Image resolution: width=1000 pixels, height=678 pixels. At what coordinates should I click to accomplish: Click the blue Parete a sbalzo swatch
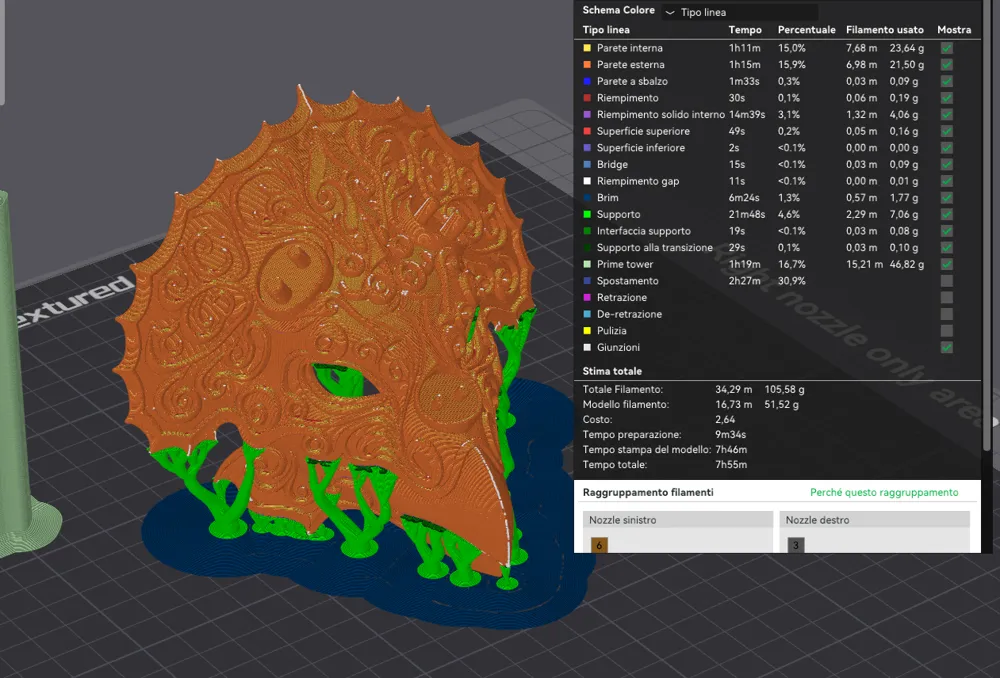pos(587,81)
